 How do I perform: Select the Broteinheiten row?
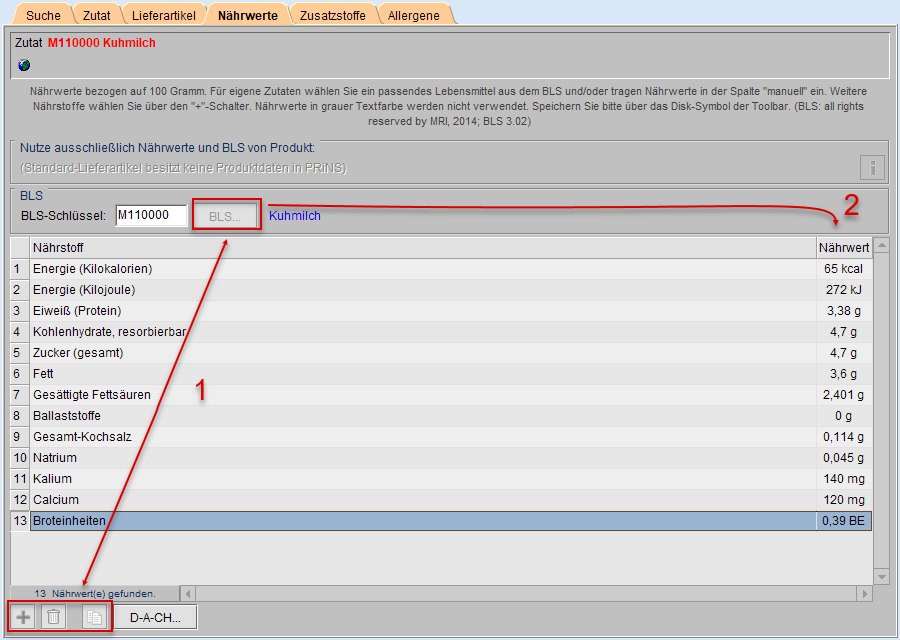(x=420, y=521)
